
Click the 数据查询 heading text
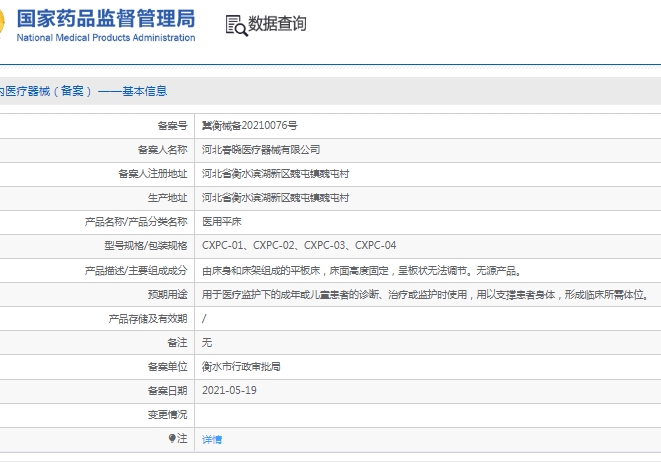tap(277, 24)
